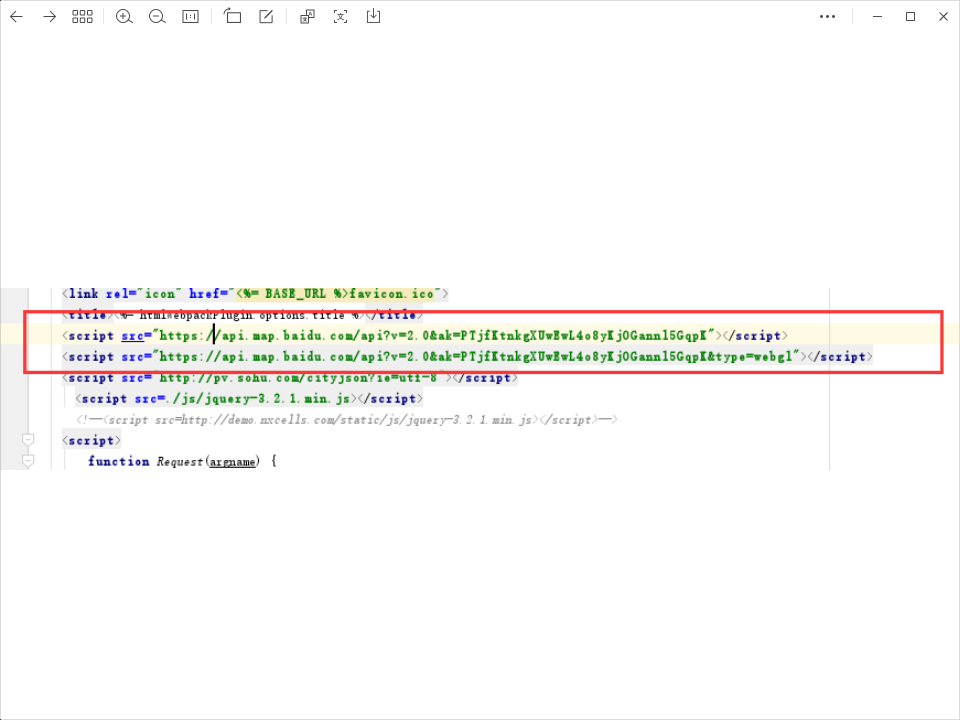Collapse the fold marker beside function Request
Image resolution: width=960 pixels, height=720 pixels.
[28, 461]
